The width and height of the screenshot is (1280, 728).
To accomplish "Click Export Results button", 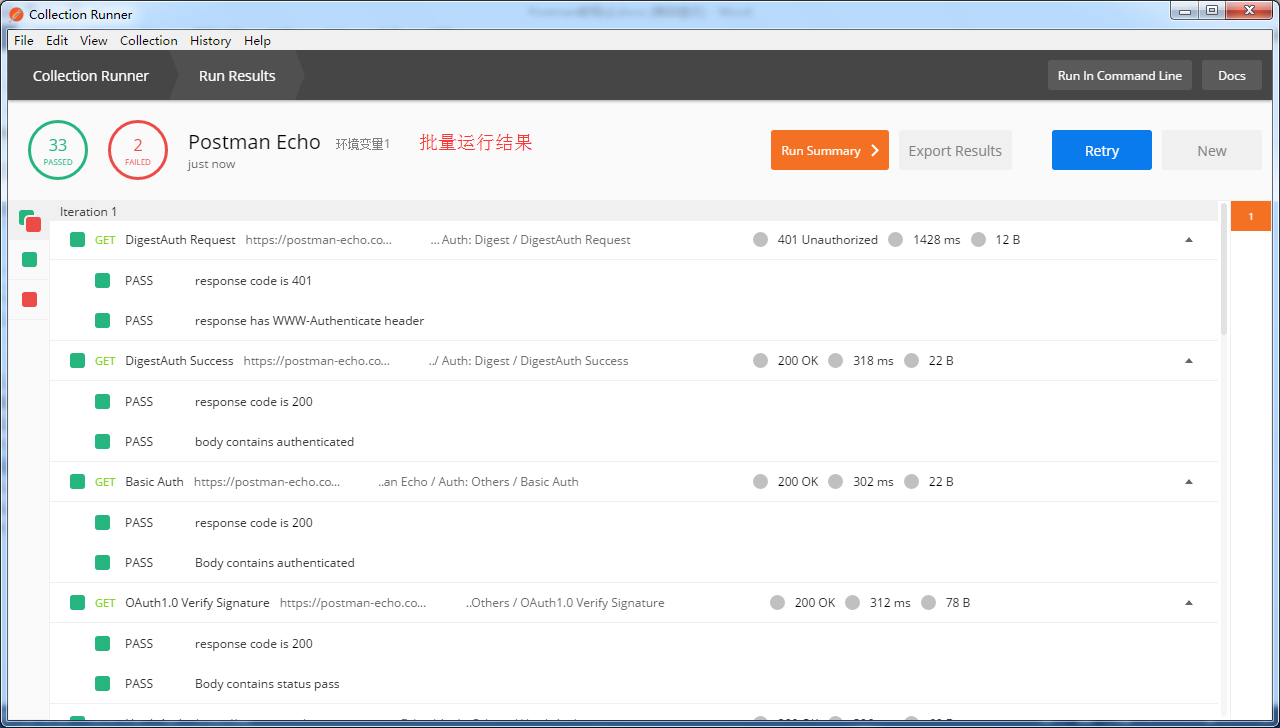I will coord(955,150).
